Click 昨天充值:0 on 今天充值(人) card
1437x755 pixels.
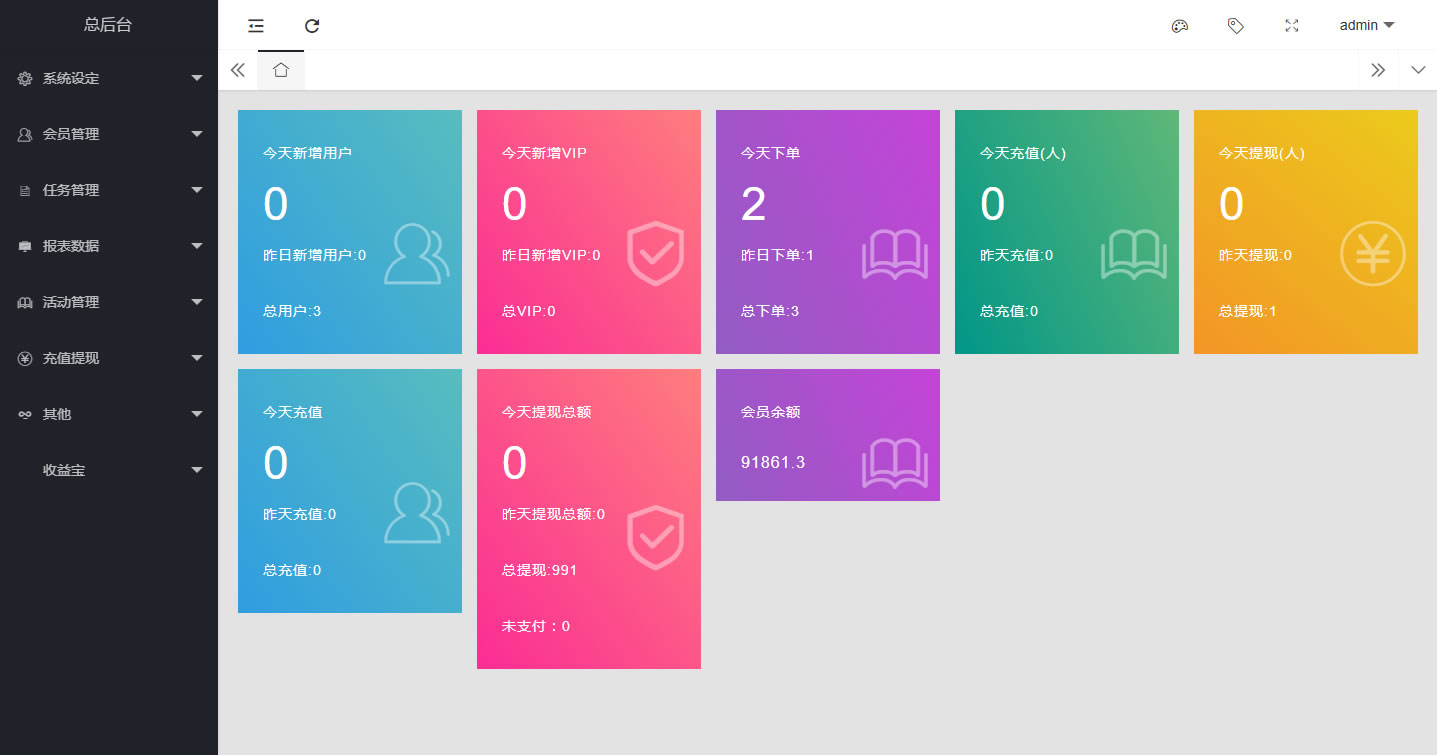[1016, 255]
